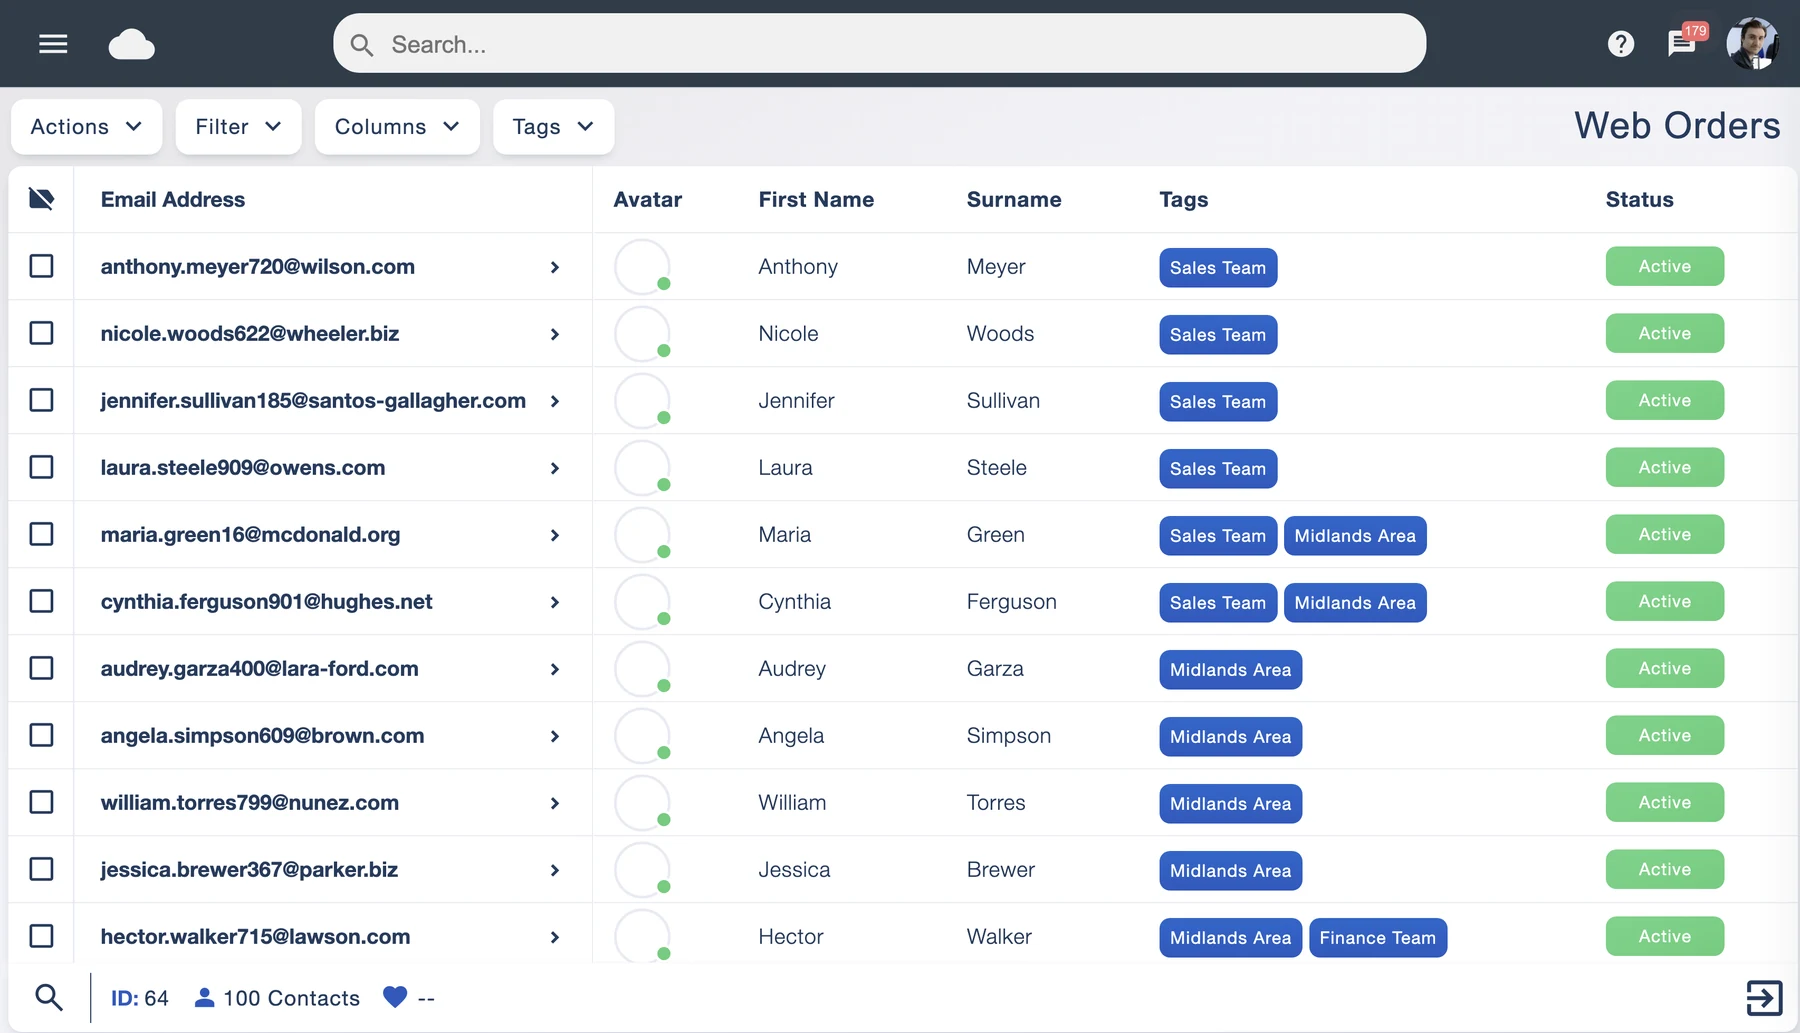Image resolution: width=1800 pixels, height=1033 pixels.
Task: Click the bottom bar search icon
Action: coord(48,997)
